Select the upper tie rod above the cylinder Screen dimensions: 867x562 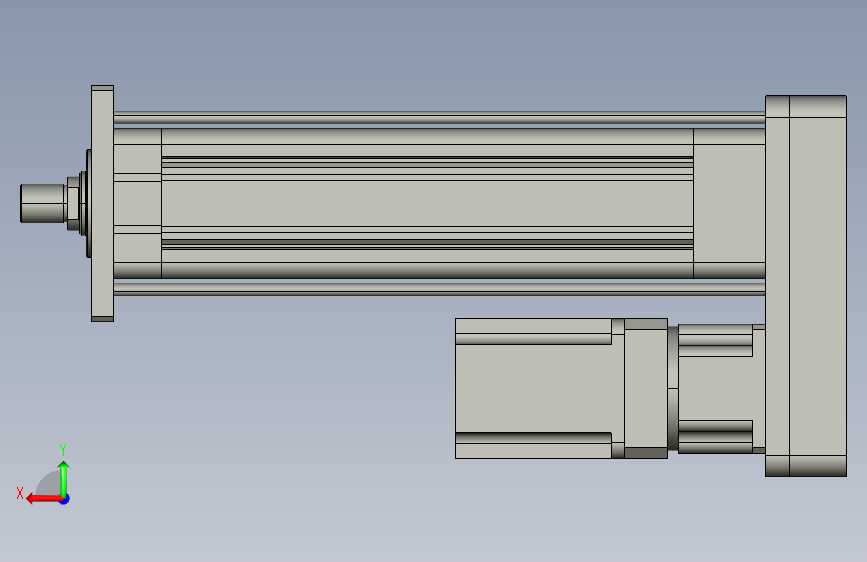[440, 118]
